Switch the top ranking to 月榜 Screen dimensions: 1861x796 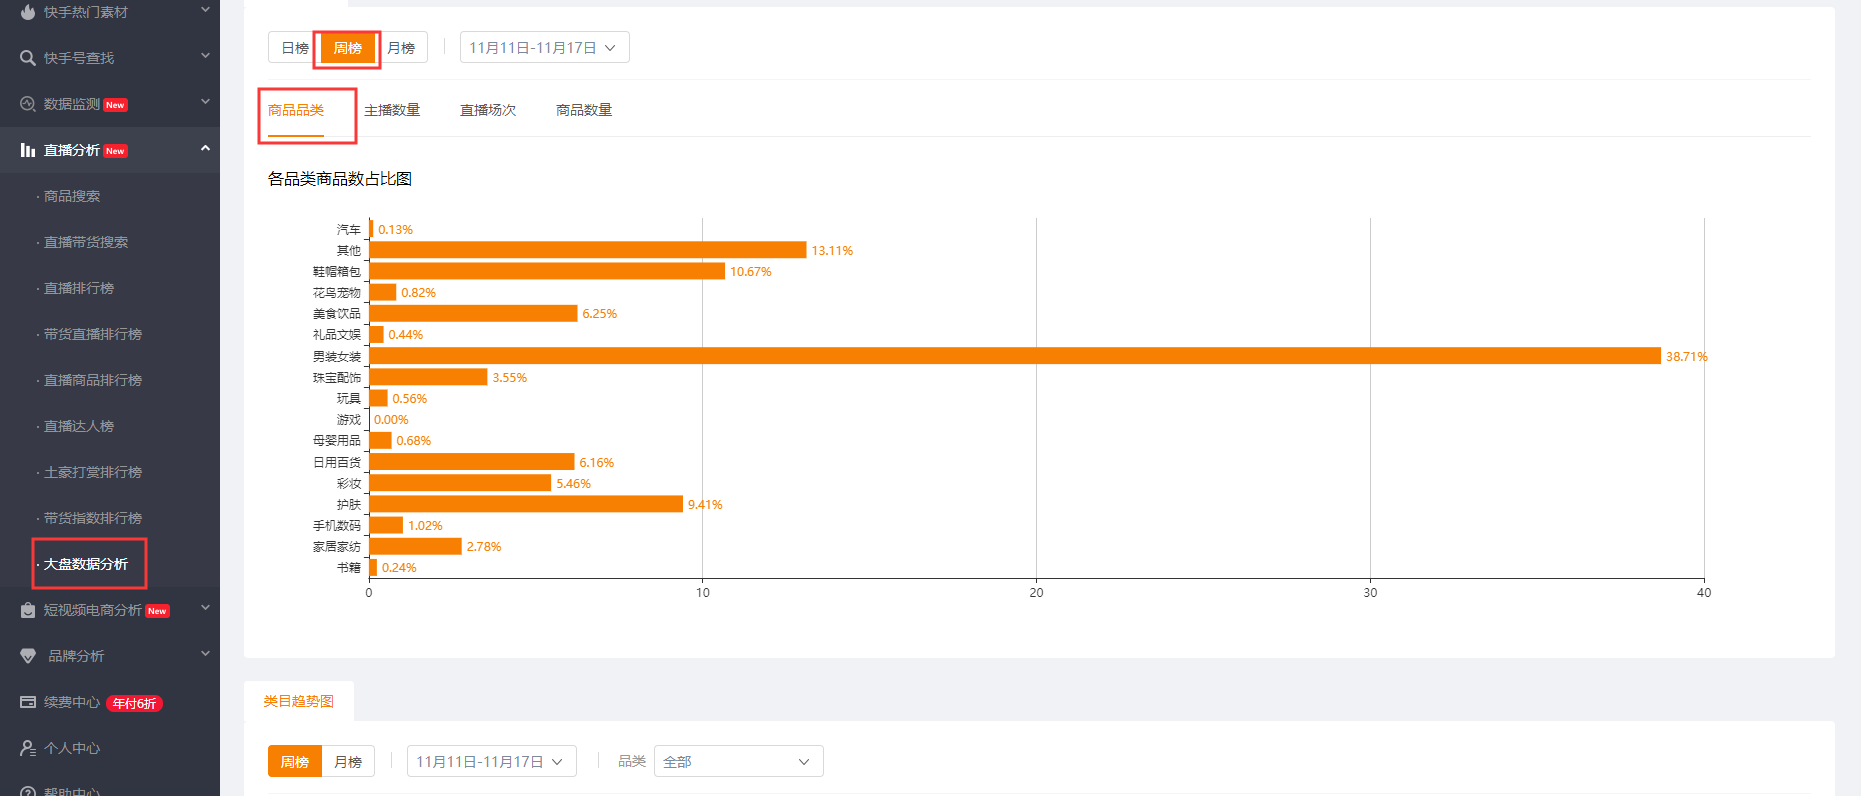click(x=401, y=48)
